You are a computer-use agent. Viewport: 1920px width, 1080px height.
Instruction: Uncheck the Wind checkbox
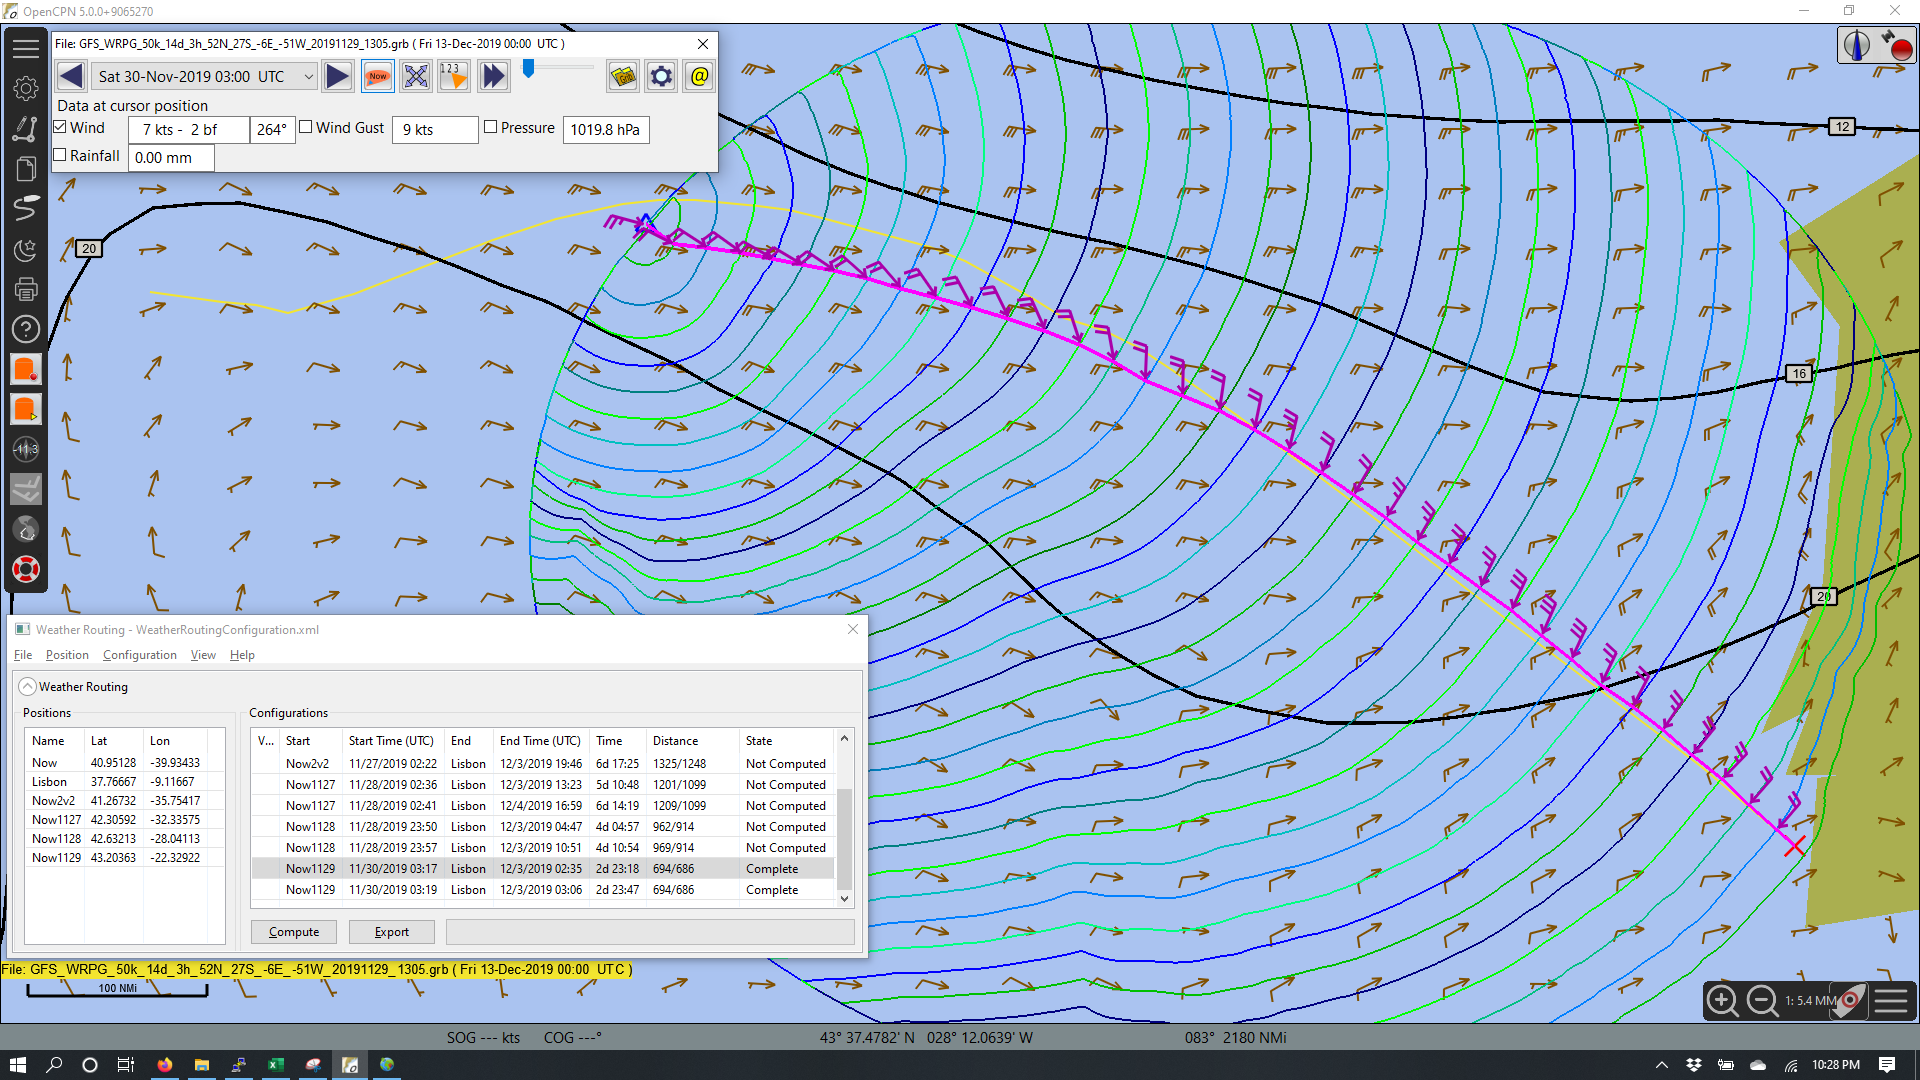point(61,127)
